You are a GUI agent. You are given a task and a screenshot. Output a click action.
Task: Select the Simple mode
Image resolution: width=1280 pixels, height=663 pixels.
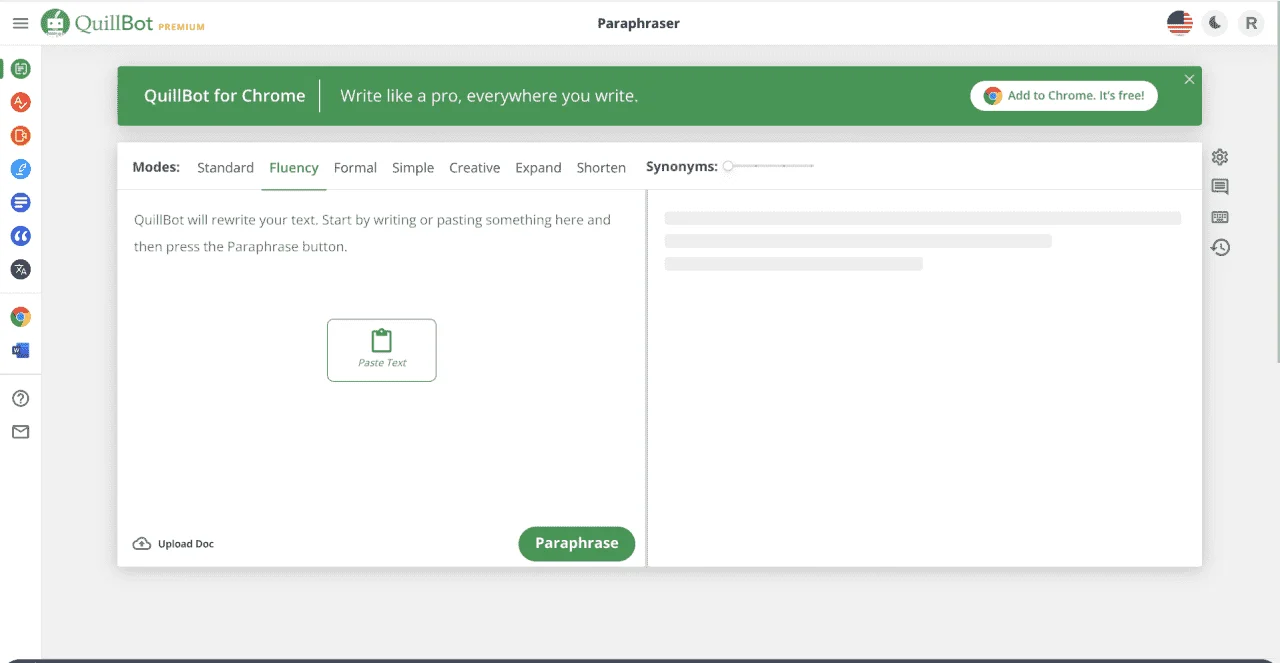[x=413, y=168]
